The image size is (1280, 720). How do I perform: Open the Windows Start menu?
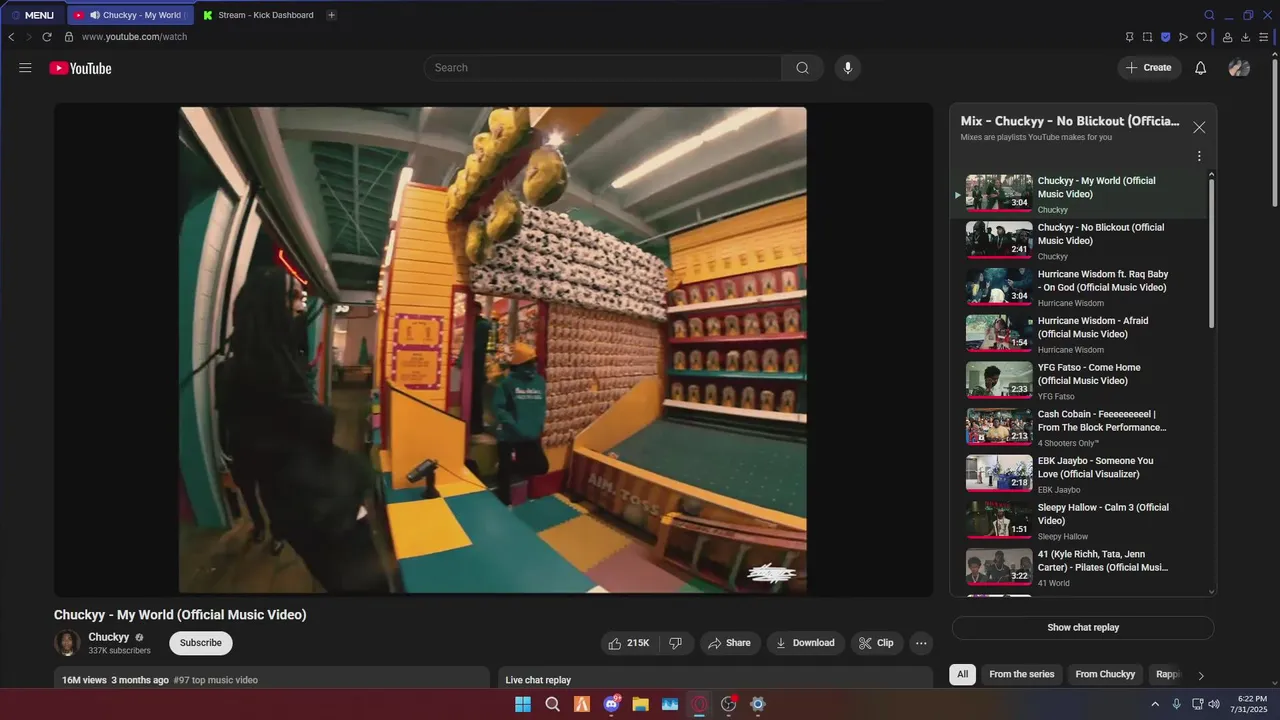pyautogui.click(x=523, y=704)
